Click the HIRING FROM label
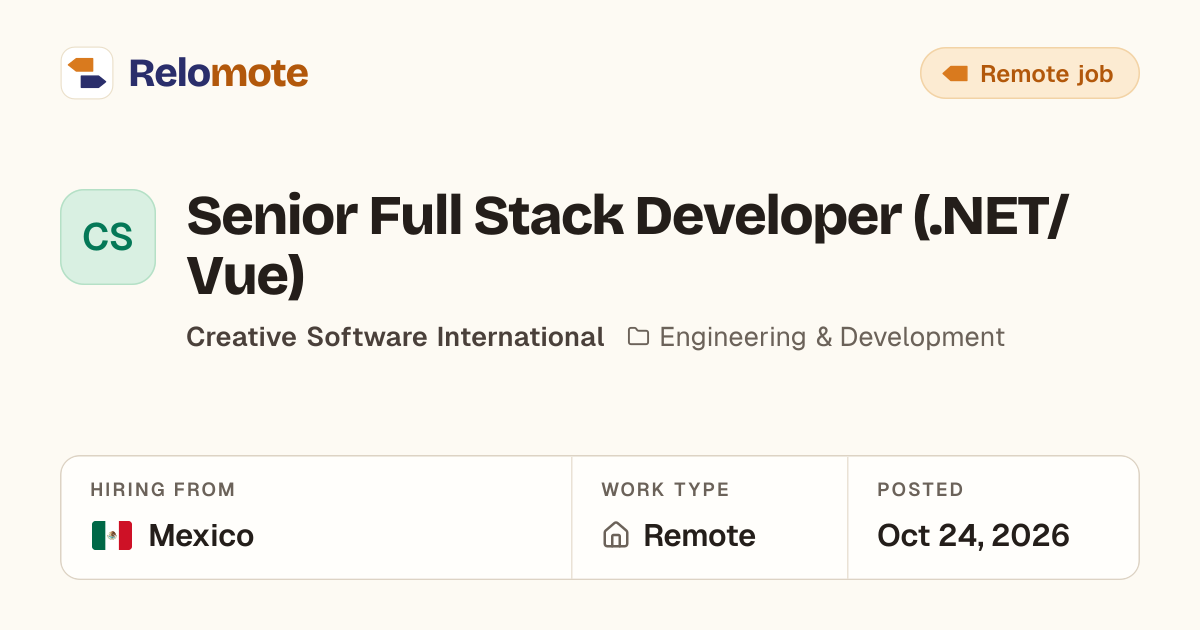Viewport: 1200px width, 630px height. click(x=163, y=490)
